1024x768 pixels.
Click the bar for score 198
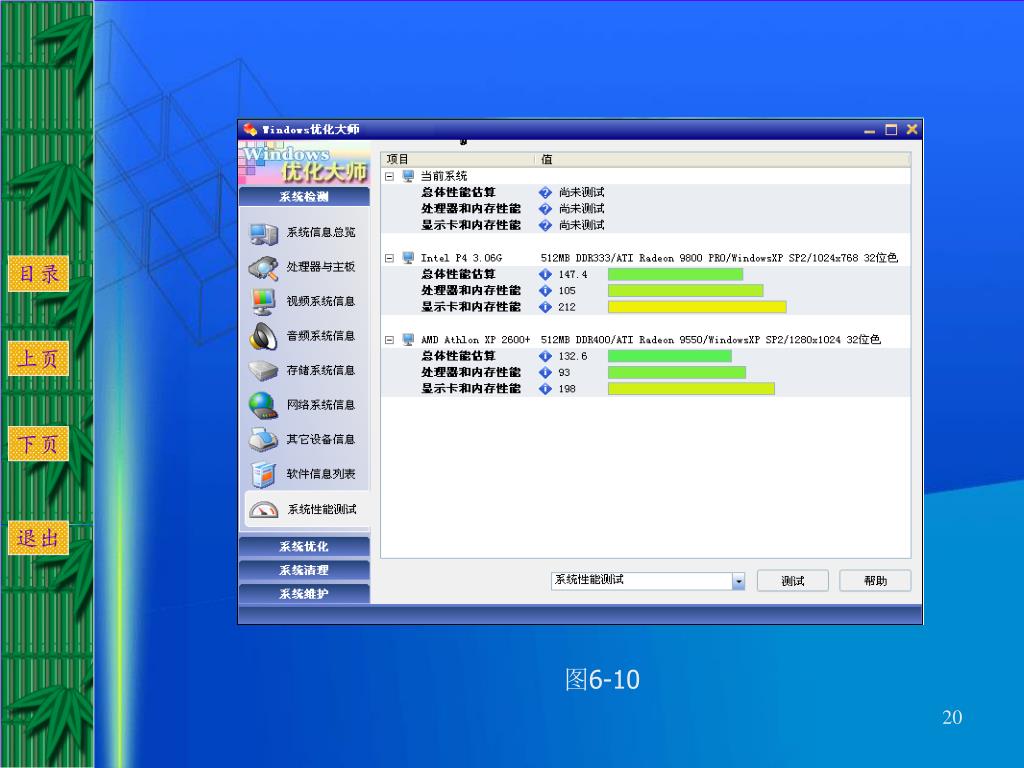pos(691,389)
